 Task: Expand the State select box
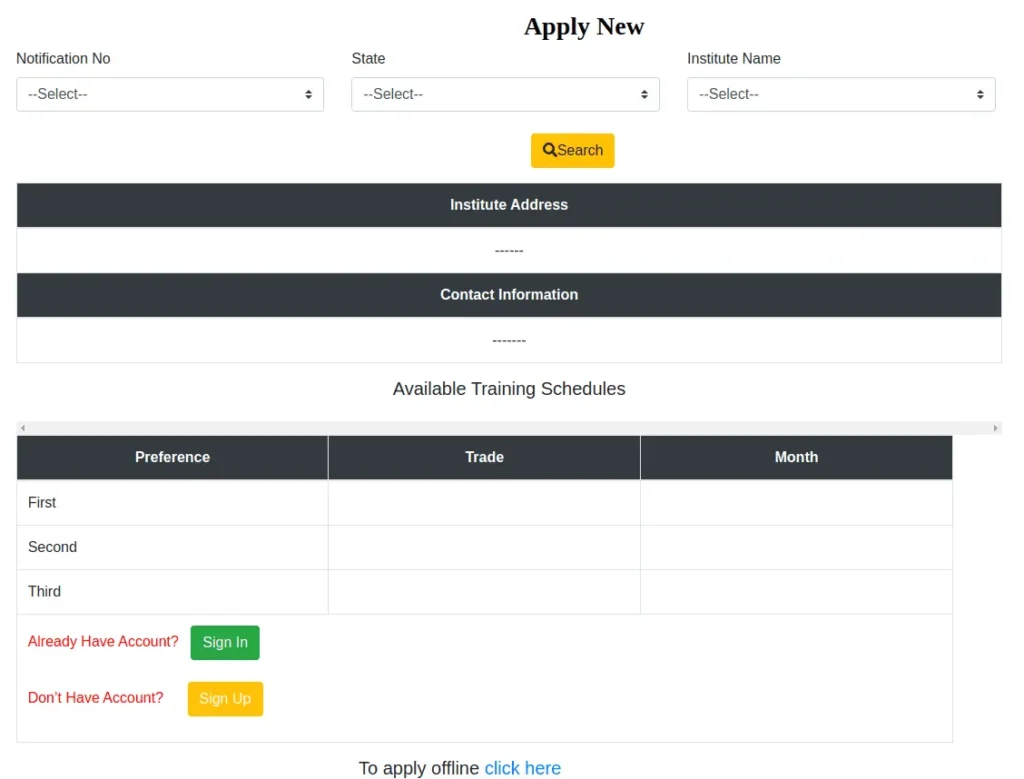[505, 94]
